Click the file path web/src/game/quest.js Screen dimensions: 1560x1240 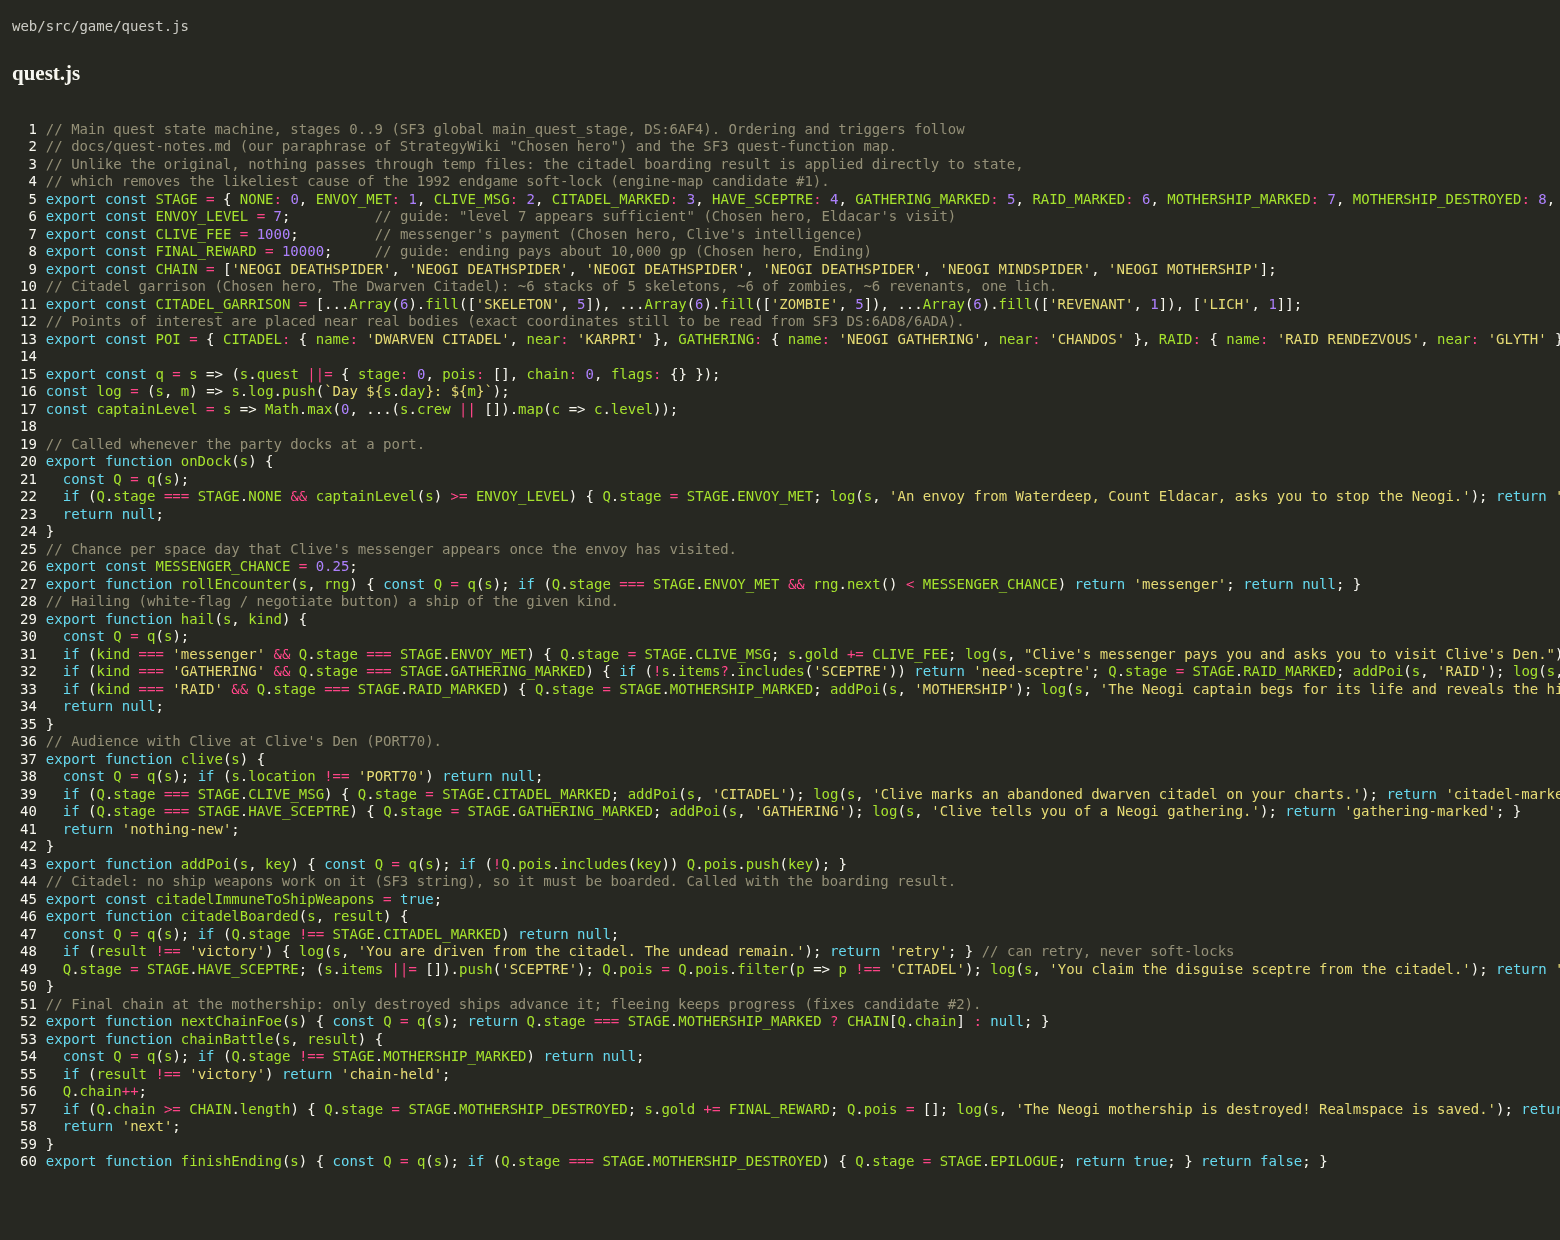[x=100, y=27]
